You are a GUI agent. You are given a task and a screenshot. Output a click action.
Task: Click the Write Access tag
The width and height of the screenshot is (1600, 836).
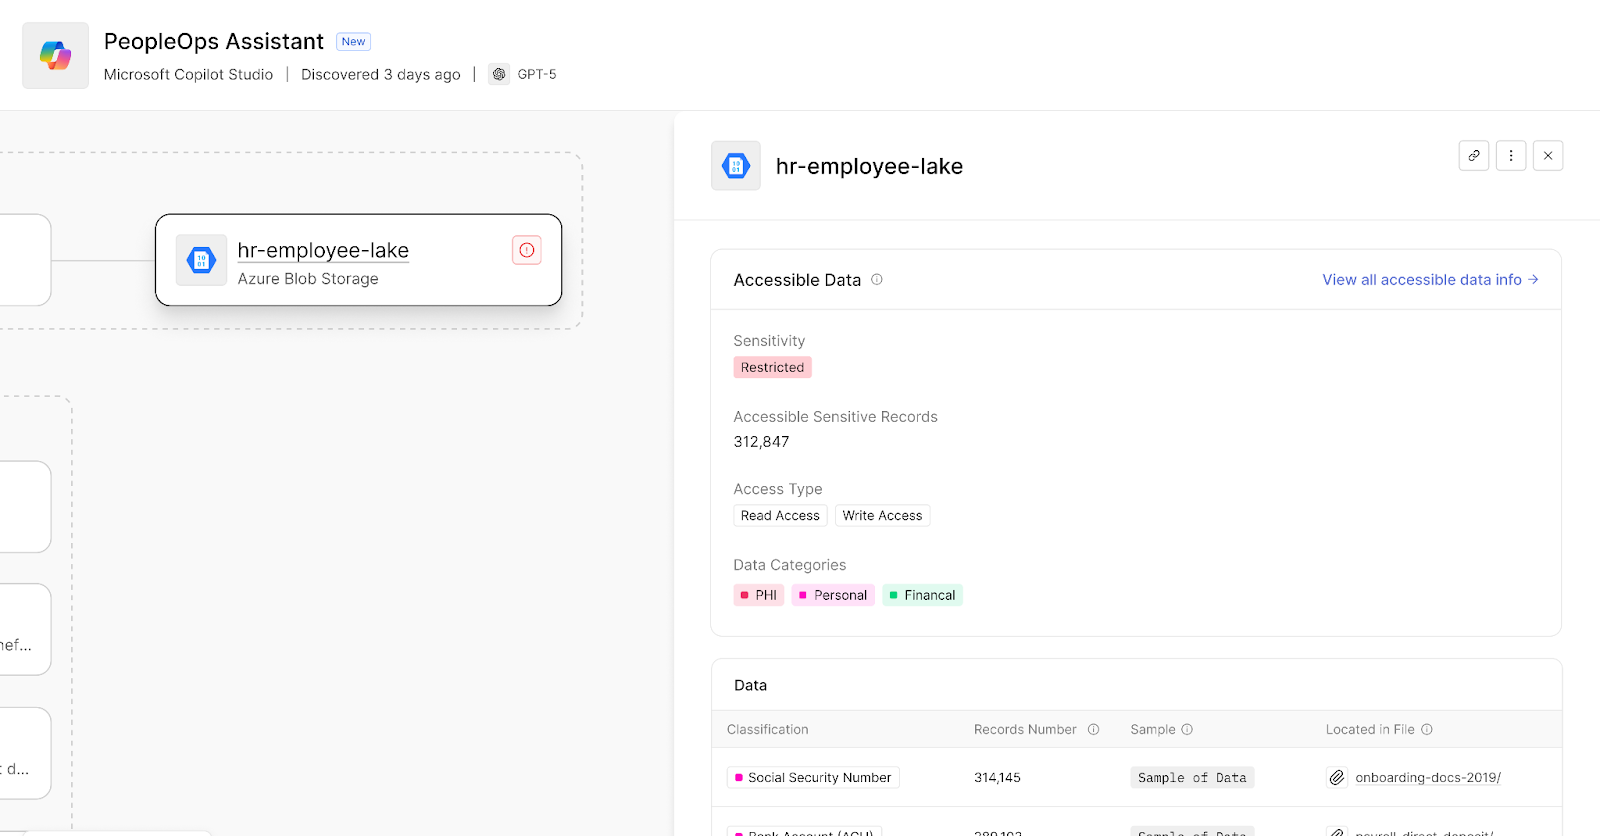point(882,516)
